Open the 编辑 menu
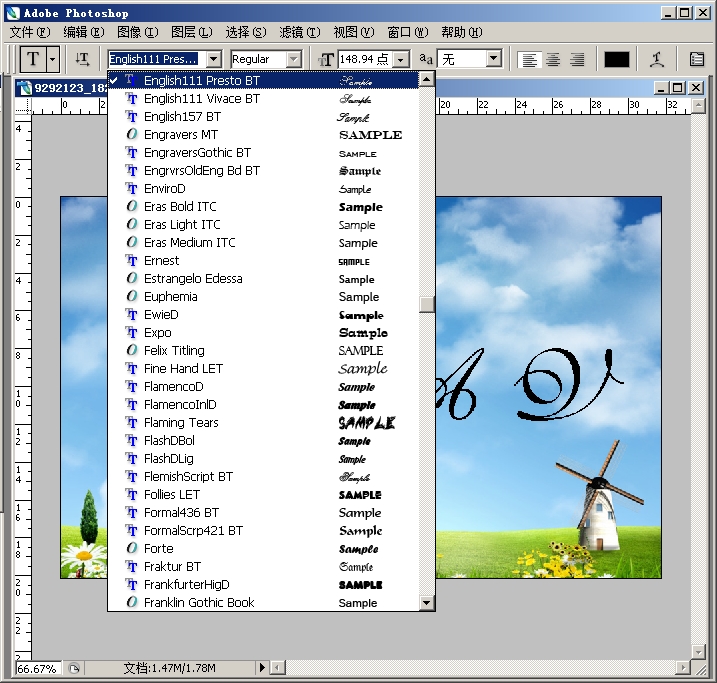 click(x=84, y=32)
